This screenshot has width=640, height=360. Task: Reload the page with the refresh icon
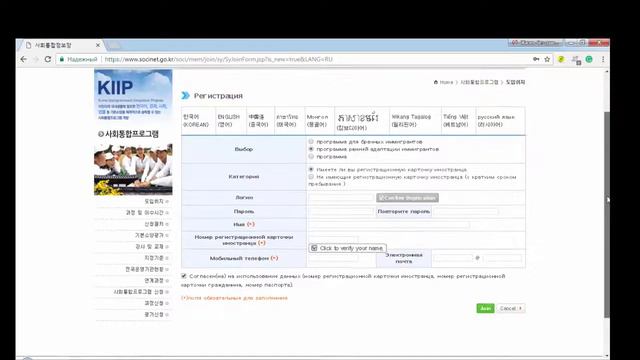click(48, 59)
